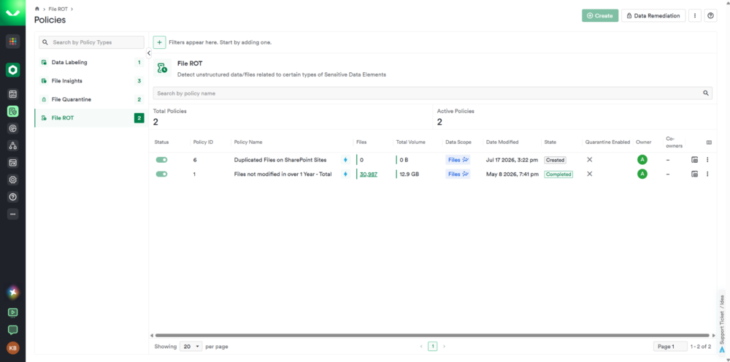730x362 pixels.
Task: Open the video tutorials play icon in sidebar
Action: click(x=13, y=312)
